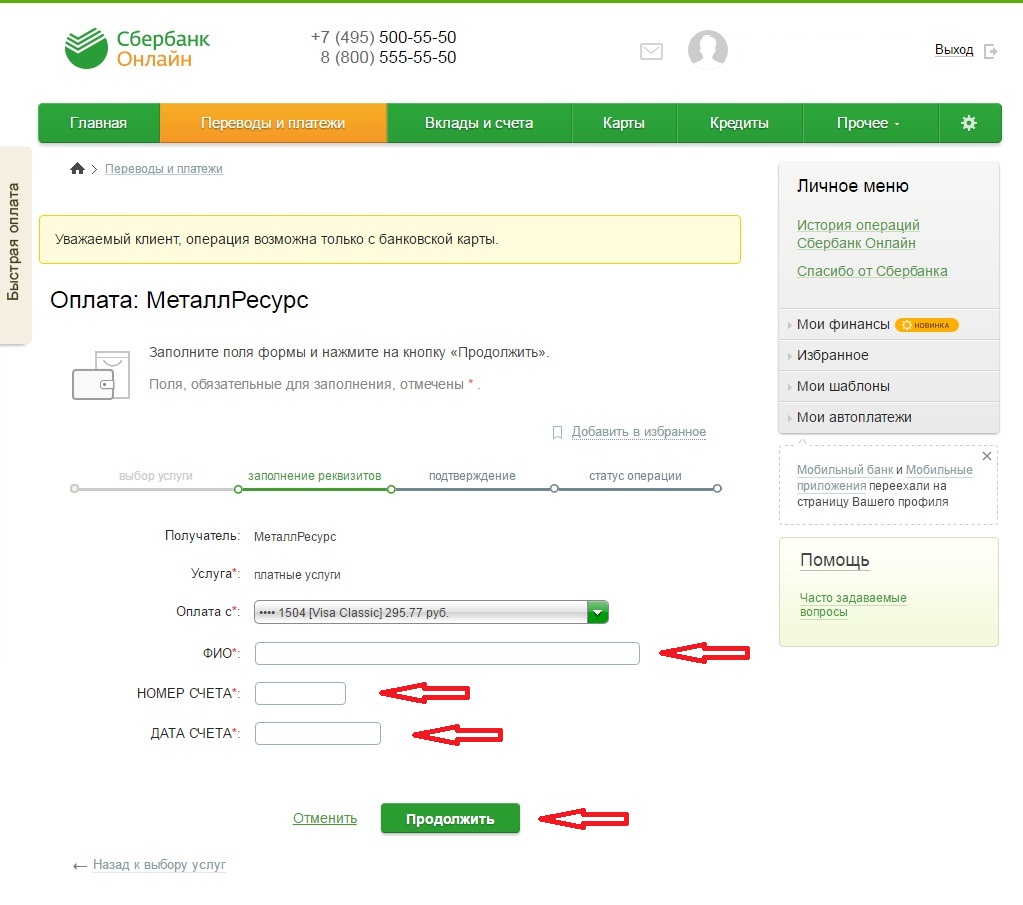The width and height of the screenshot is (1023, 905).
Task: Open История операций Сбербанк Онлайн link
Action: tap(858, 234)
